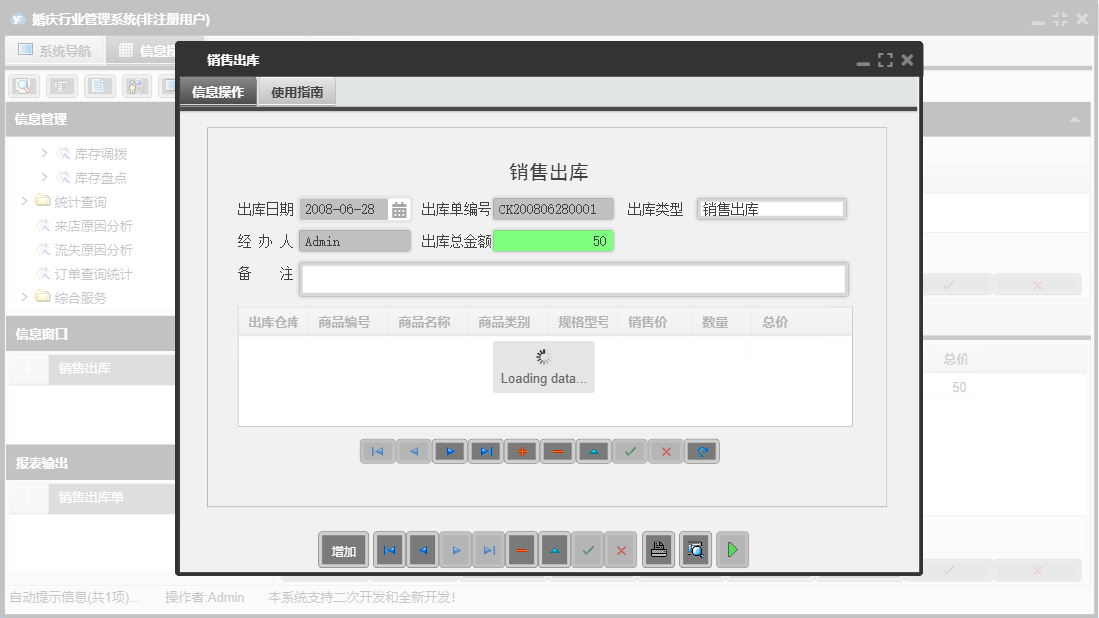Image resolution: width=1099 pixels, height=618 pixels.
Task: Edit detail row with grid navigator triangle
Action: (x=594, y=451)
